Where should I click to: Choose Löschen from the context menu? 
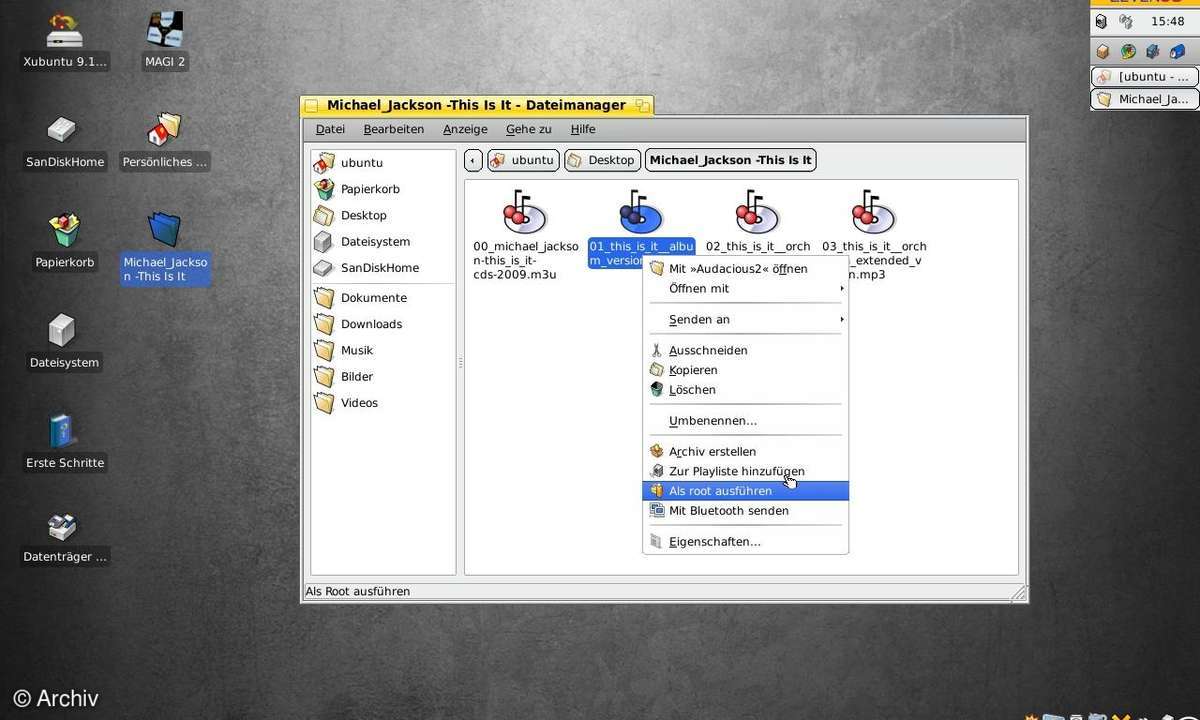[745, 390]
